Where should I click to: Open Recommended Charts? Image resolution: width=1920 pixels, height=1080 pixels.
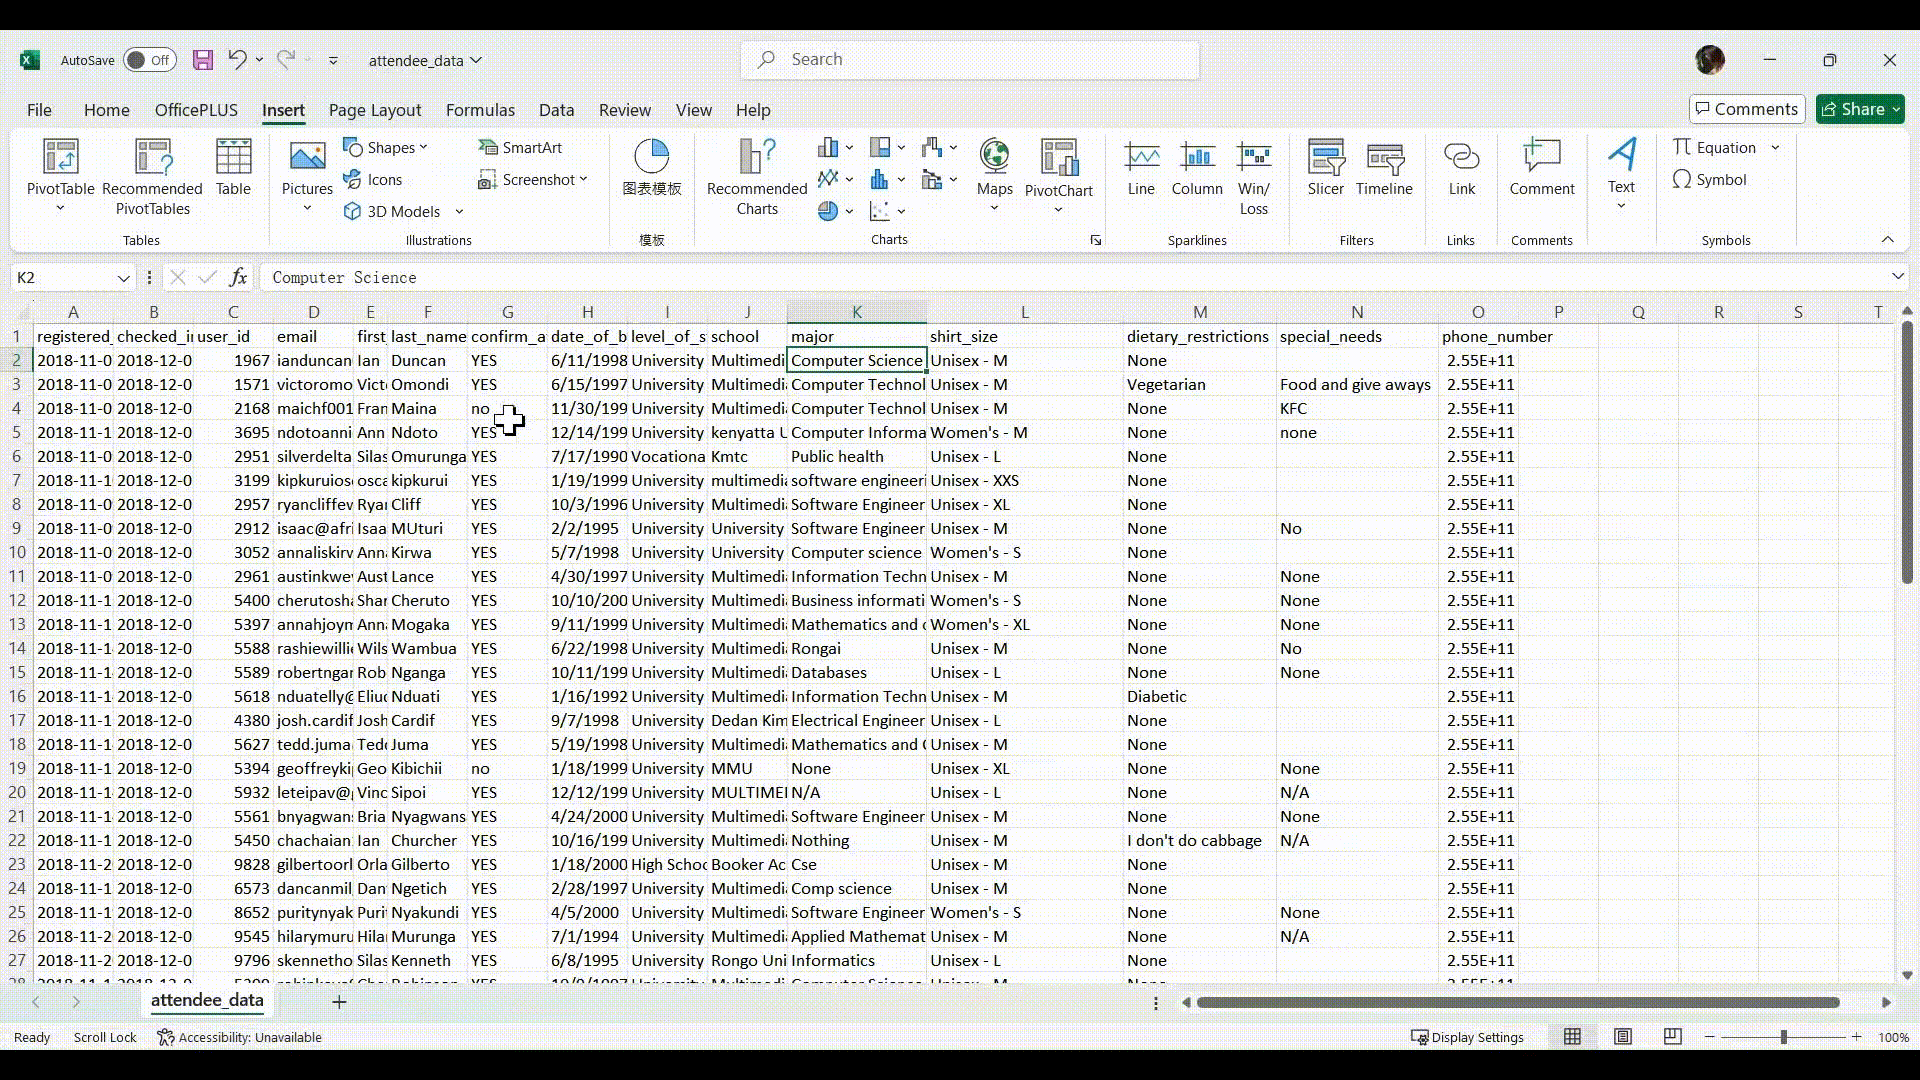(757, 177)
